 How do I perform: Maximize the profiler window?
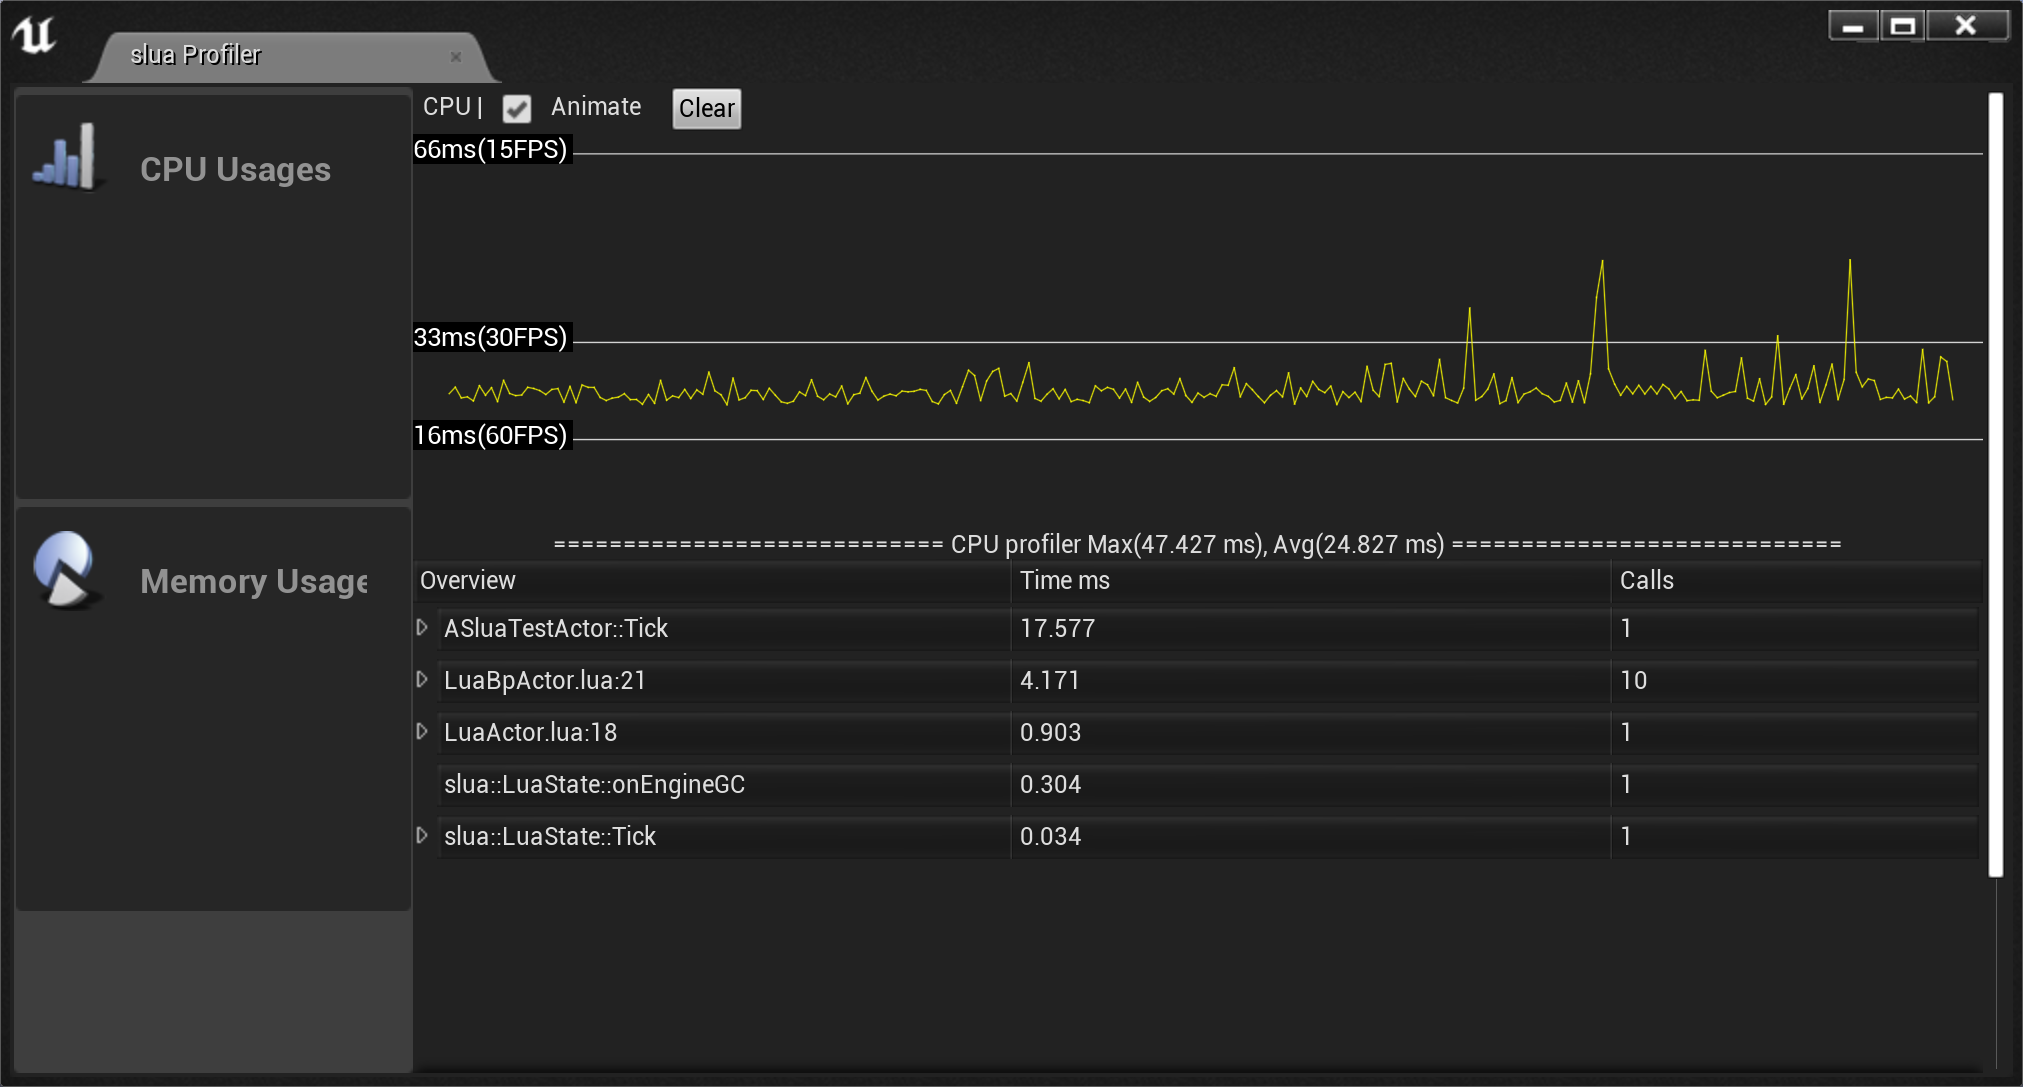(1903, 26)
